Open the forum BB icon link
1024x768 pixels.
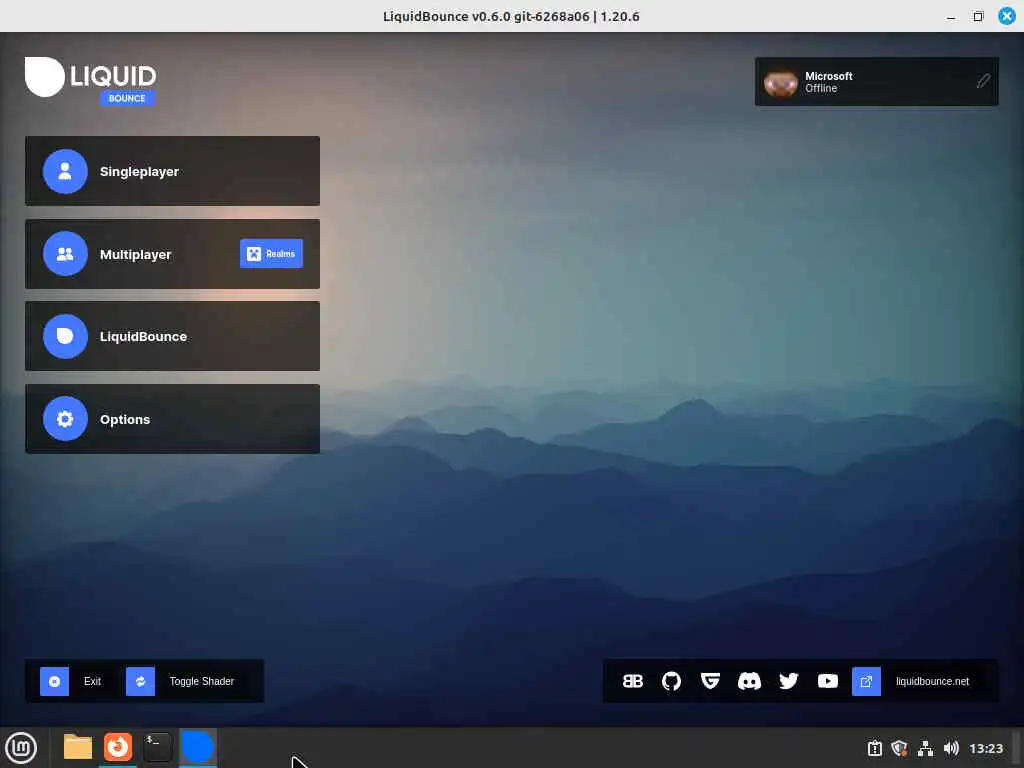click(x=632, y=681)
